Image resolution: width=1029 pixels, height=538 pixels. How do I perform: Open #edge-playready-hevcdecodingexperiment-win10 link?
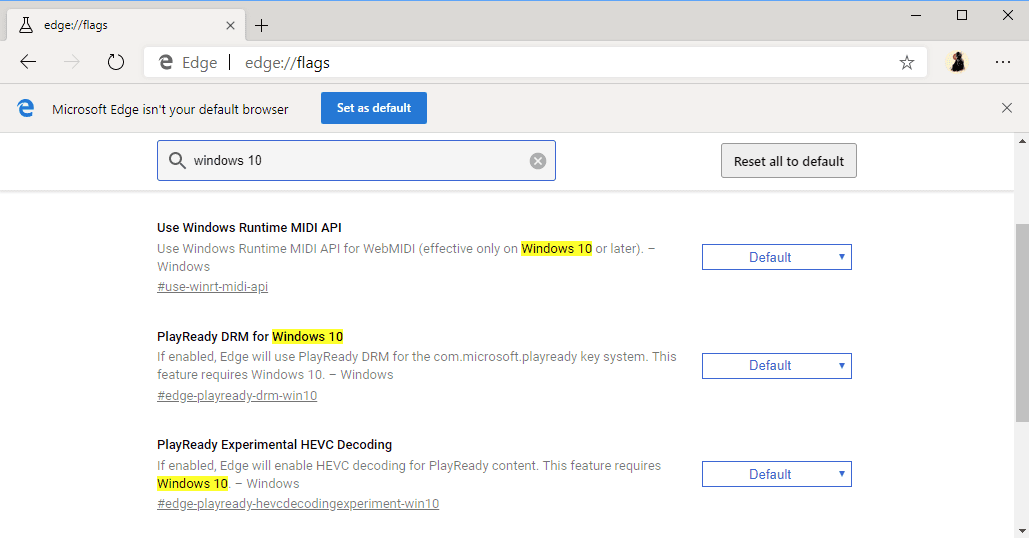tap(298, 504)
